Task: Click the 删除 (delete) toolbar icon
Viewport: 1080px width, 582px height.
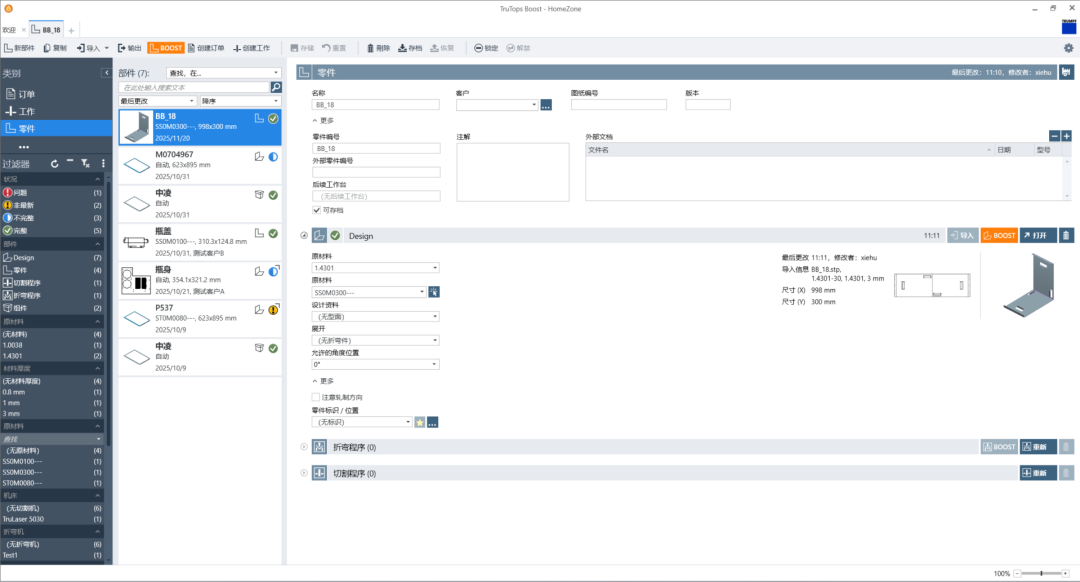Action: (378, 48)
